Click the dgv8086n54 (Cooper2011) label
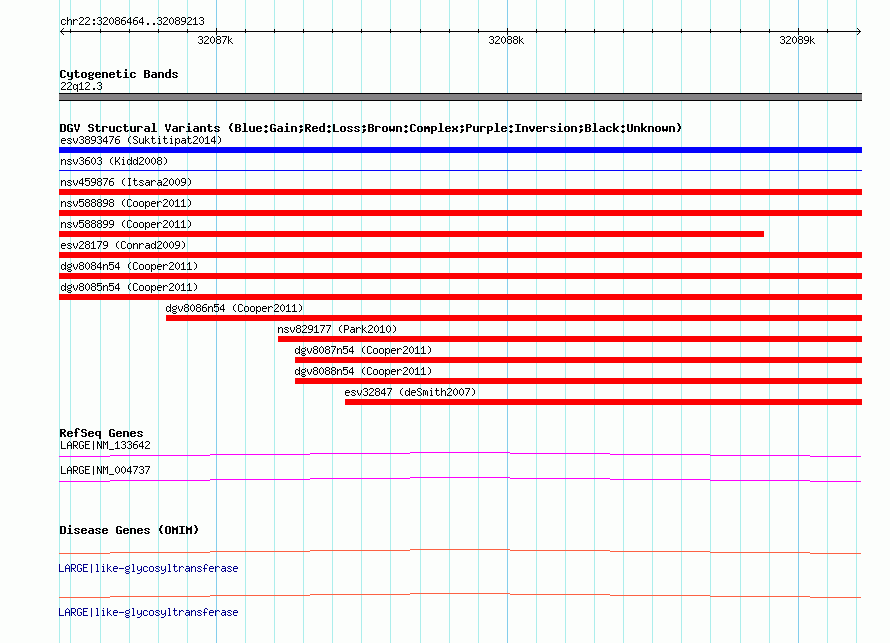The image size is (890, 643). [234, 308]
